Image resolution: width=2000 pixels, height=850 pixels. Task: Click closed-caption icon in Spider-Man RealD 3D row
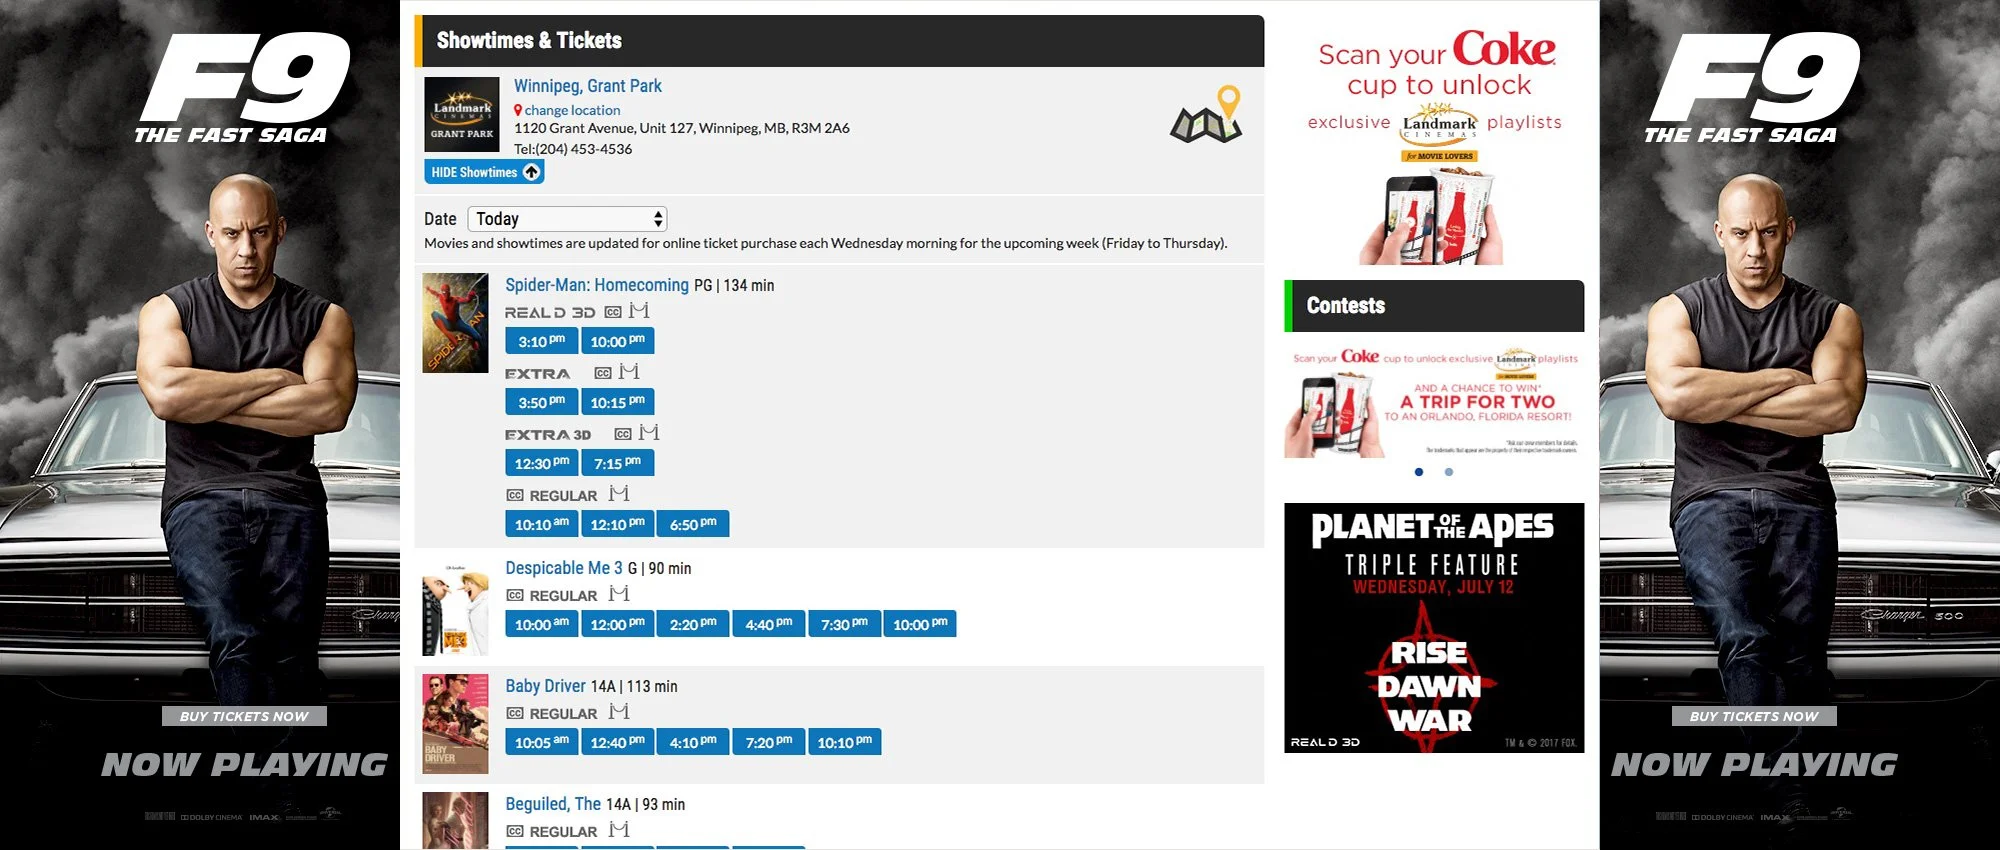pos(613,312)
